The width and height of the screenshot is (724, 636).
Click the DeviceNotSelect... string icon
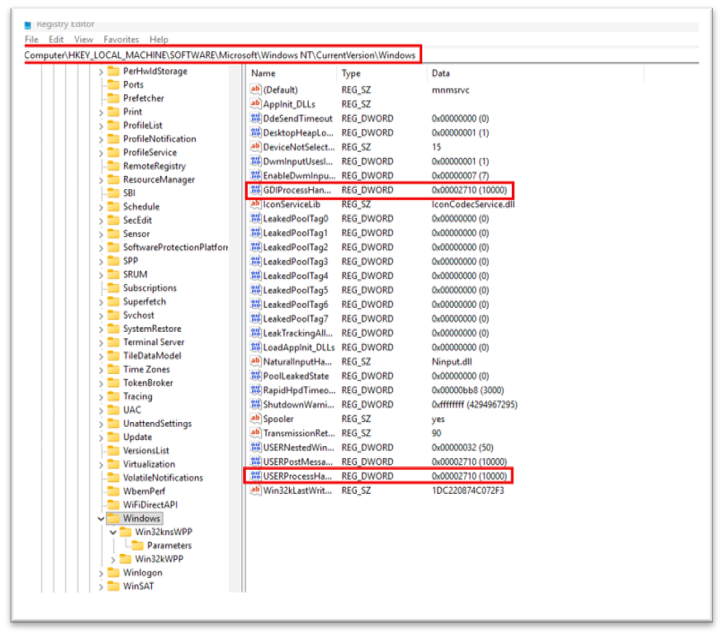coord(255,146)
